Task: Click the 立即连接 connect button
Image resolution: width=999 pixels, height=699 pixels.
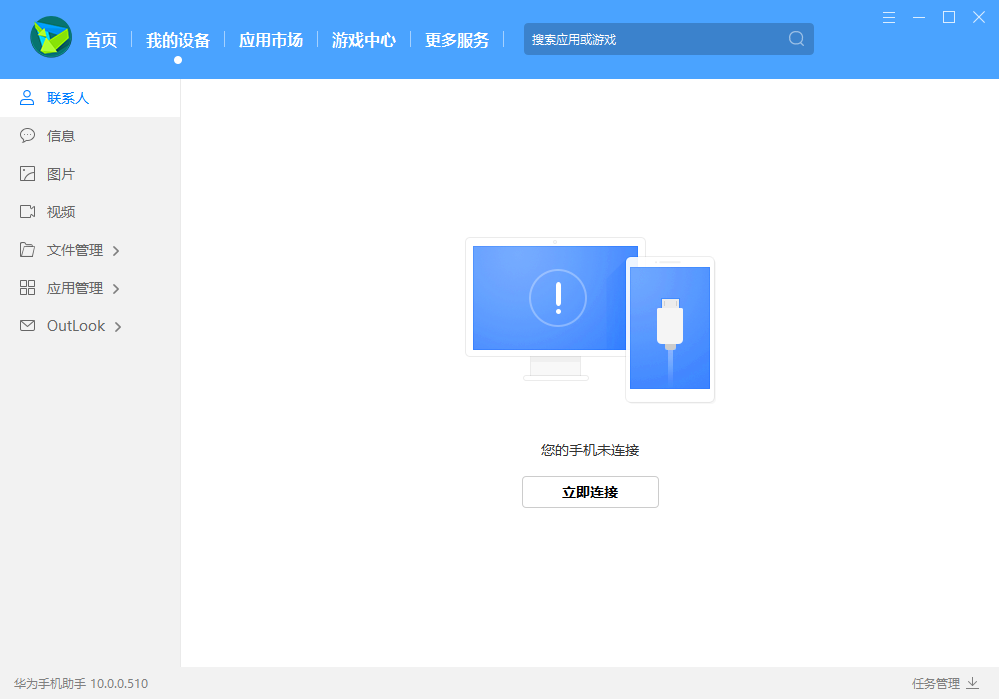Action: point(590,492)
